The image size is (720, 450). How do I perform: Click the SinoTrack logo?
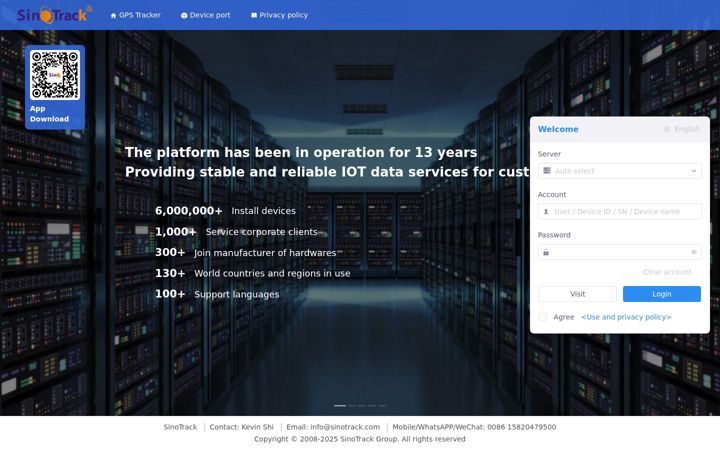click(55, 15)
